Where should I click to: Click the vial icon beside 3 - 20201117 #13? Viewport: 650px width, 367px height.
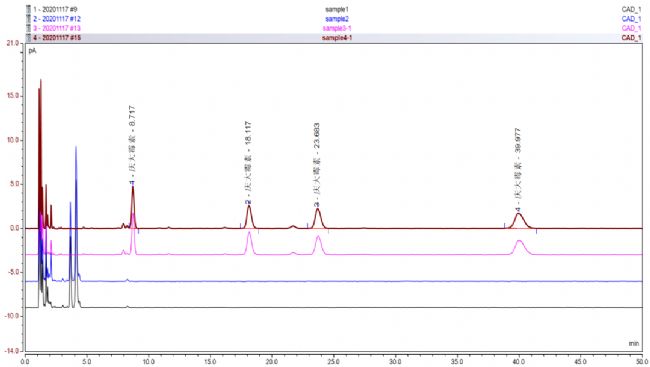tap(29, 28)
